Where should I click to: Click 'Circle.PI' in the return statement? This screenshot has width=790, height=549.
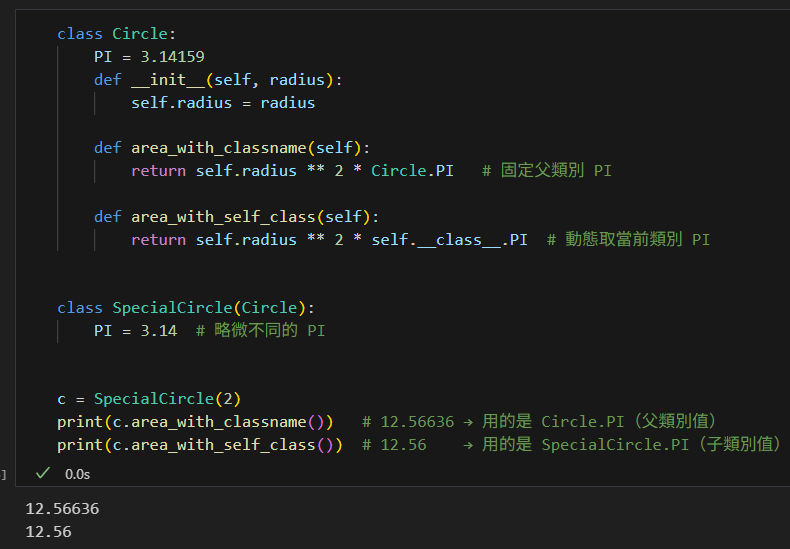412,171
